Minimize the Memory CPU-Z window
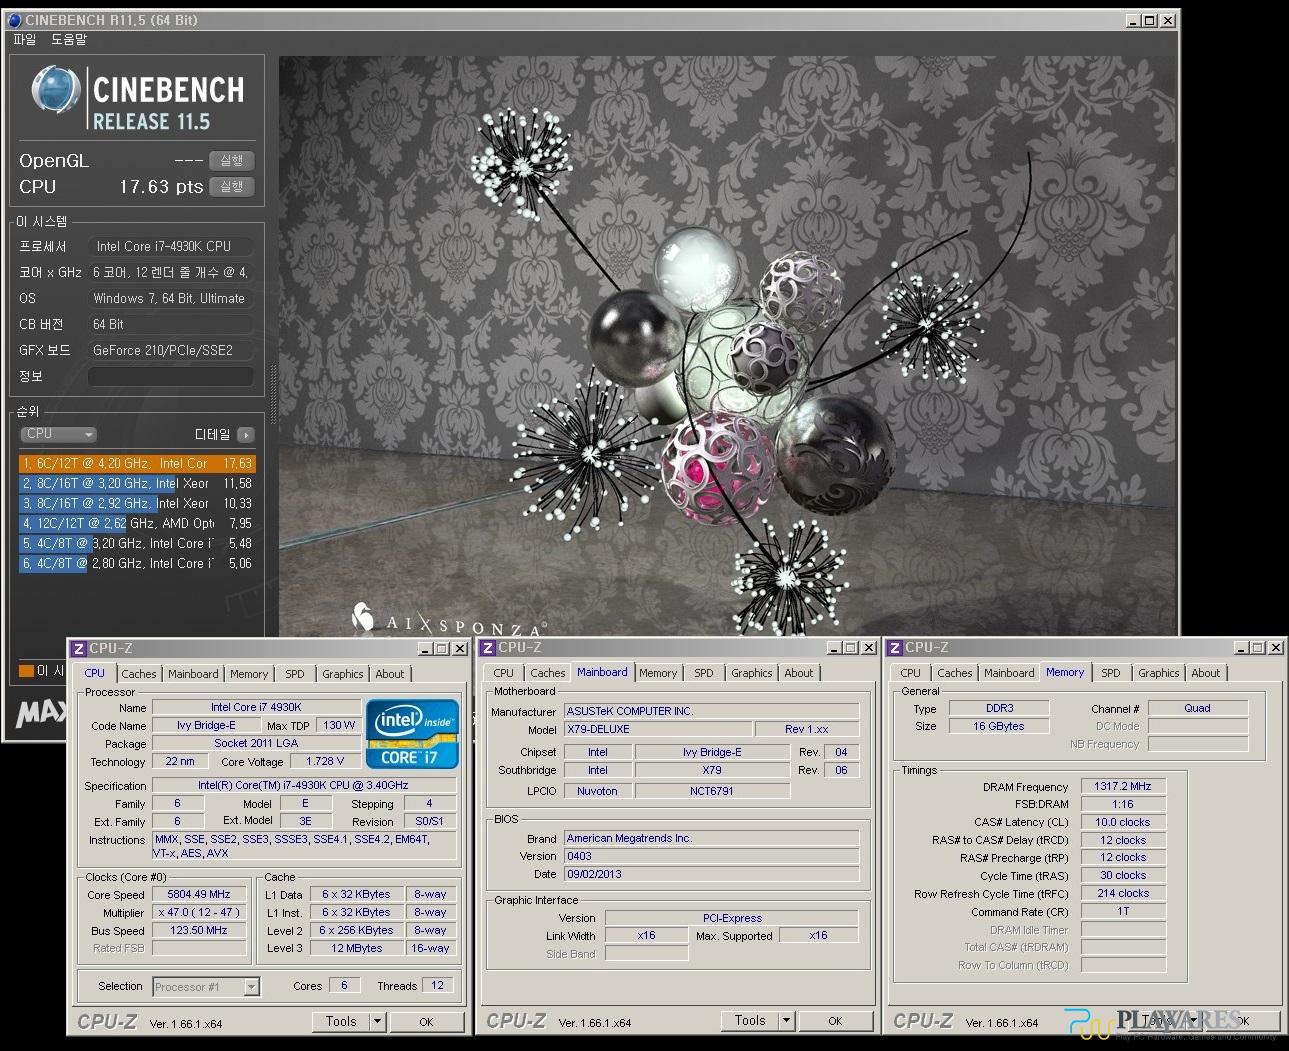Viewport: 1289px width, 1051px height. point(1242,648)
